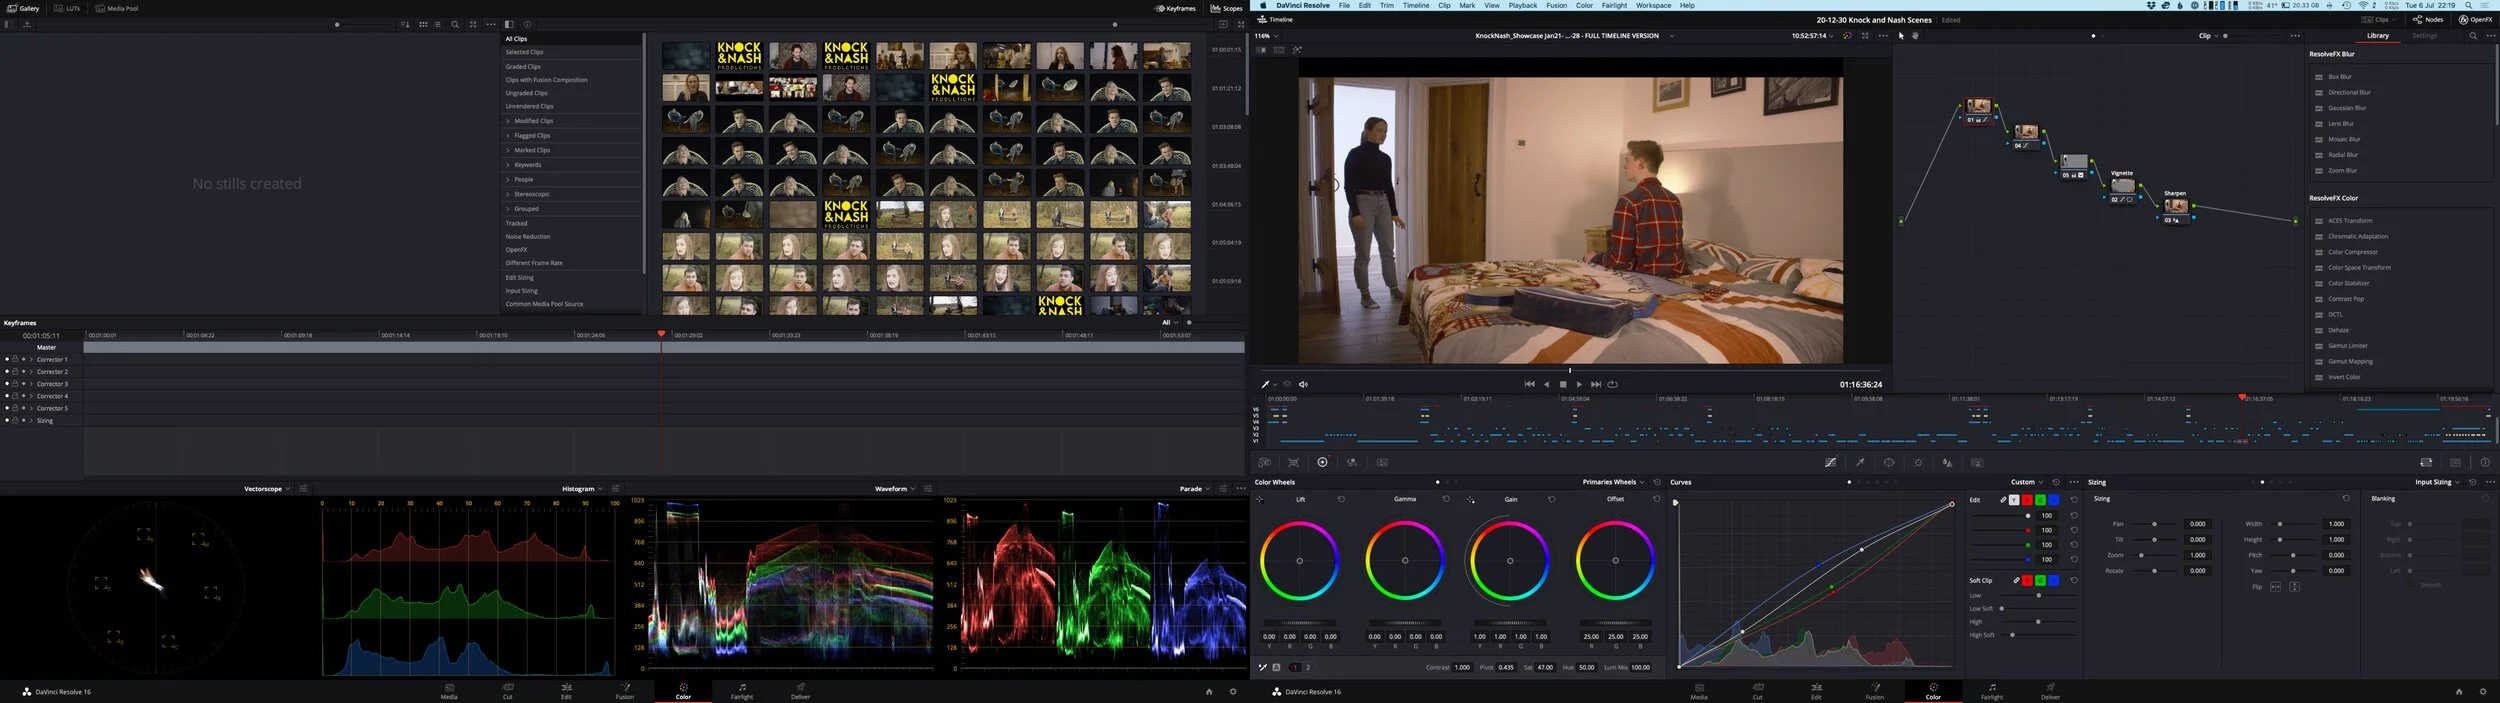2500x703 pixels.
Task: Open the File menu
Action: coord(1344,5)
